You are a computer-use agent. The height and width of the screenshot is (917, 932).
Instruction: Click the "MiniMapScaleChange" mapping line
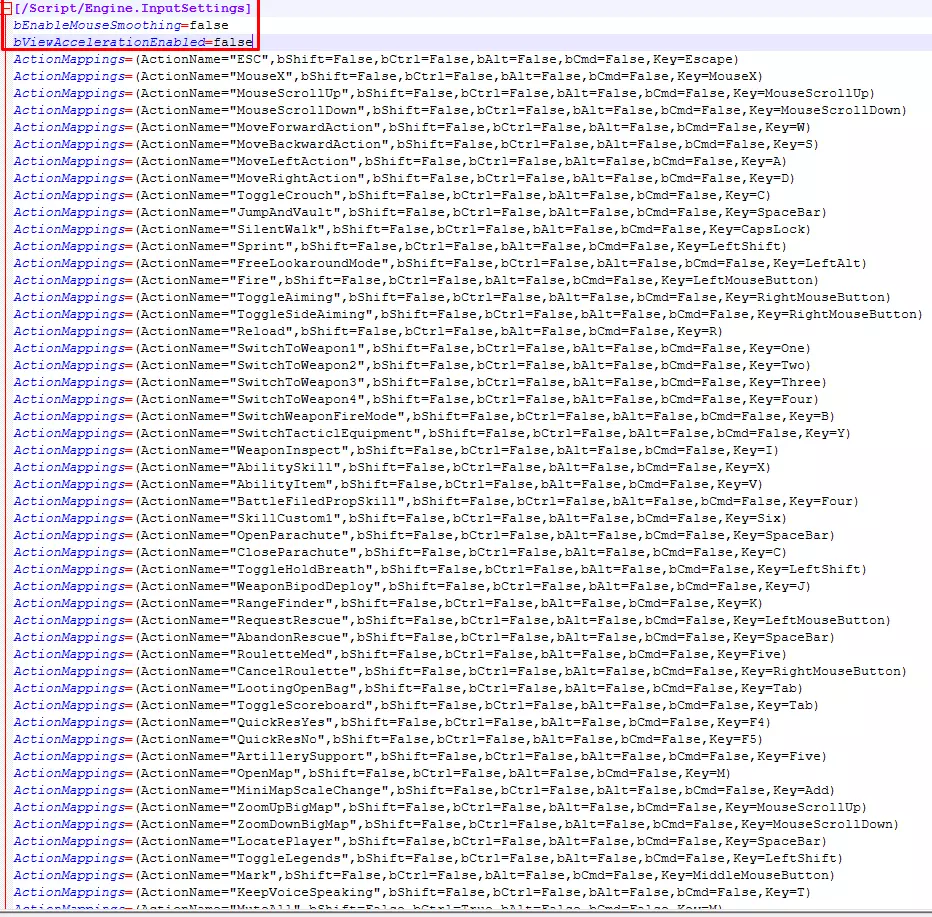[x=424, y=790]
